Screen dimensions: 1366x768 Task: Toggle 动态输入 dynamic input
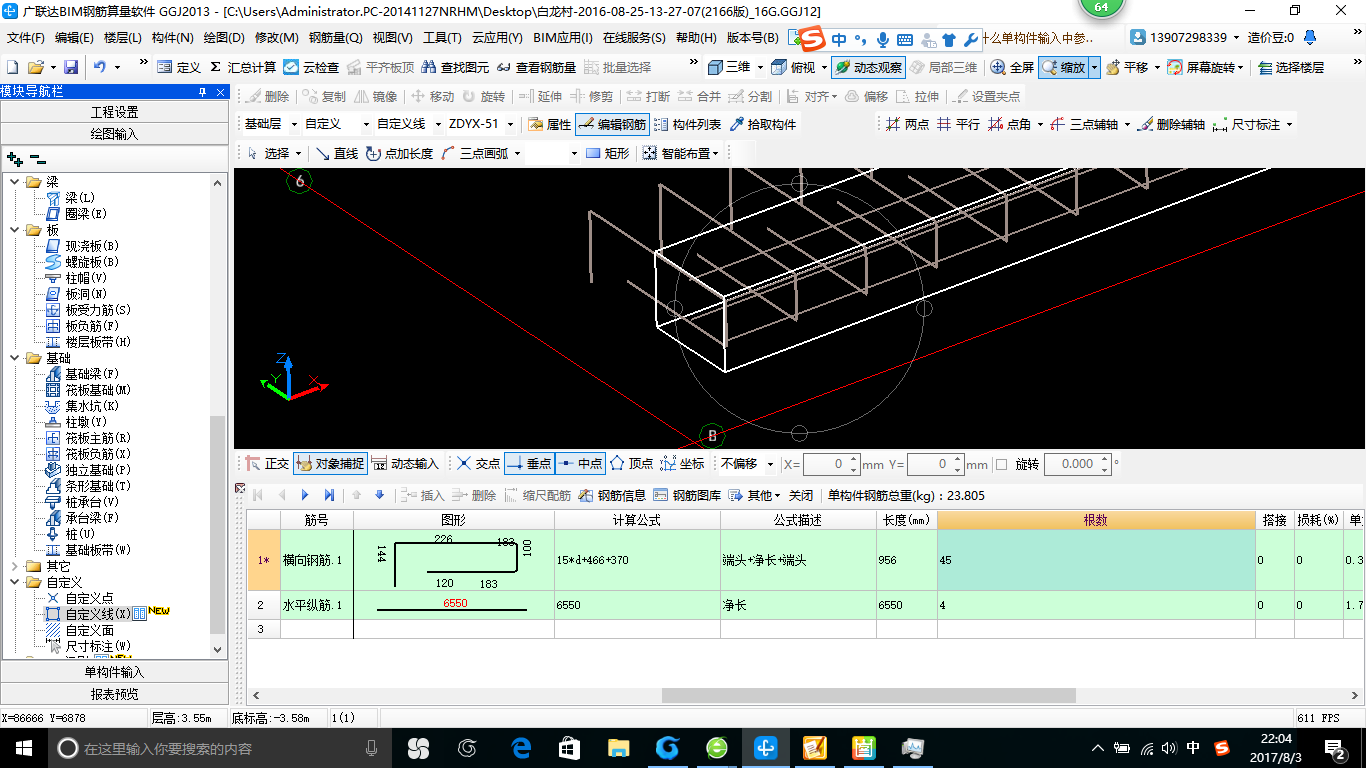click(405, 464)
